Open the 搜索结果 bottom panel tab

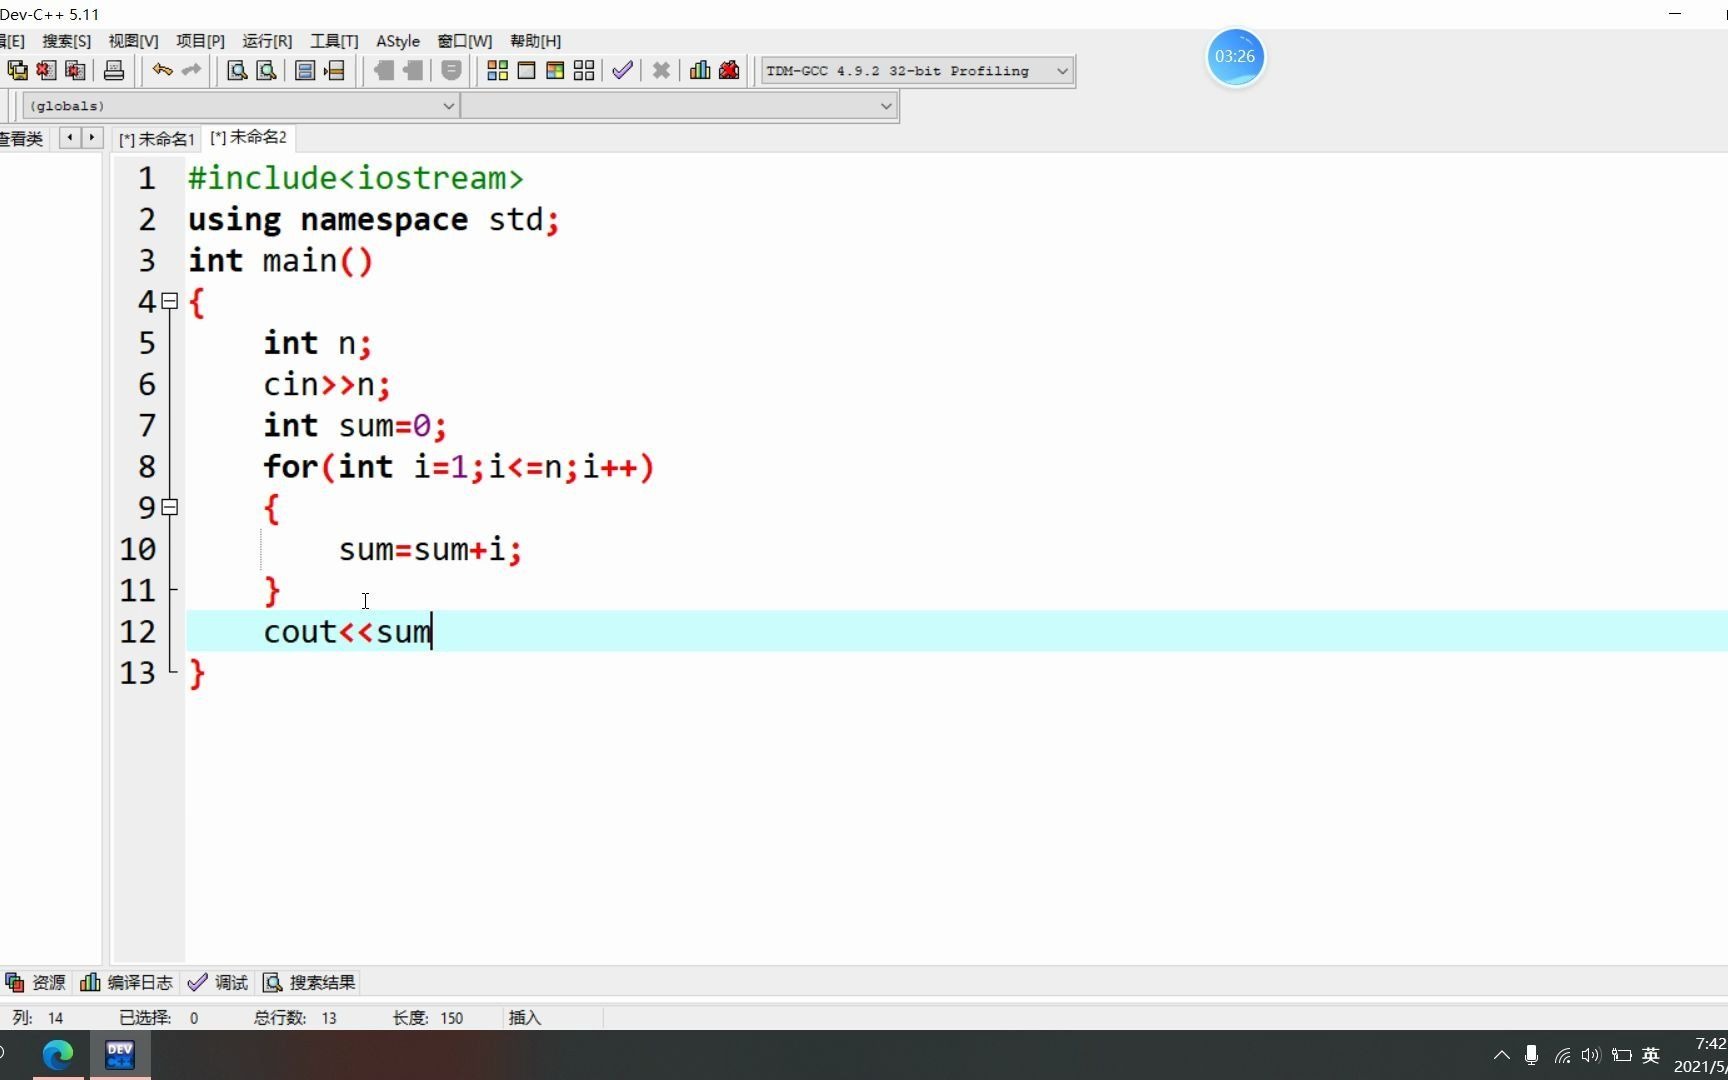pyautogui.click(x=309, y=982)
